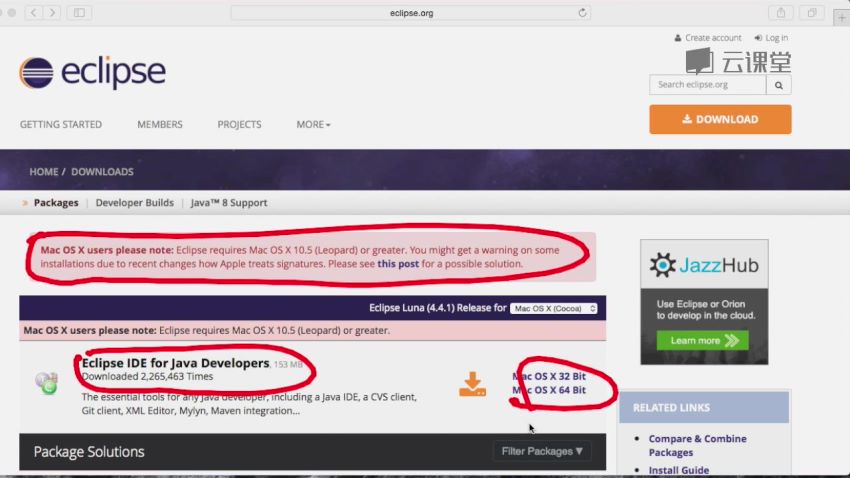Open a new tab with the plus button
The width and height of the screenshot is (850, 478).
[x=841, y=17]
